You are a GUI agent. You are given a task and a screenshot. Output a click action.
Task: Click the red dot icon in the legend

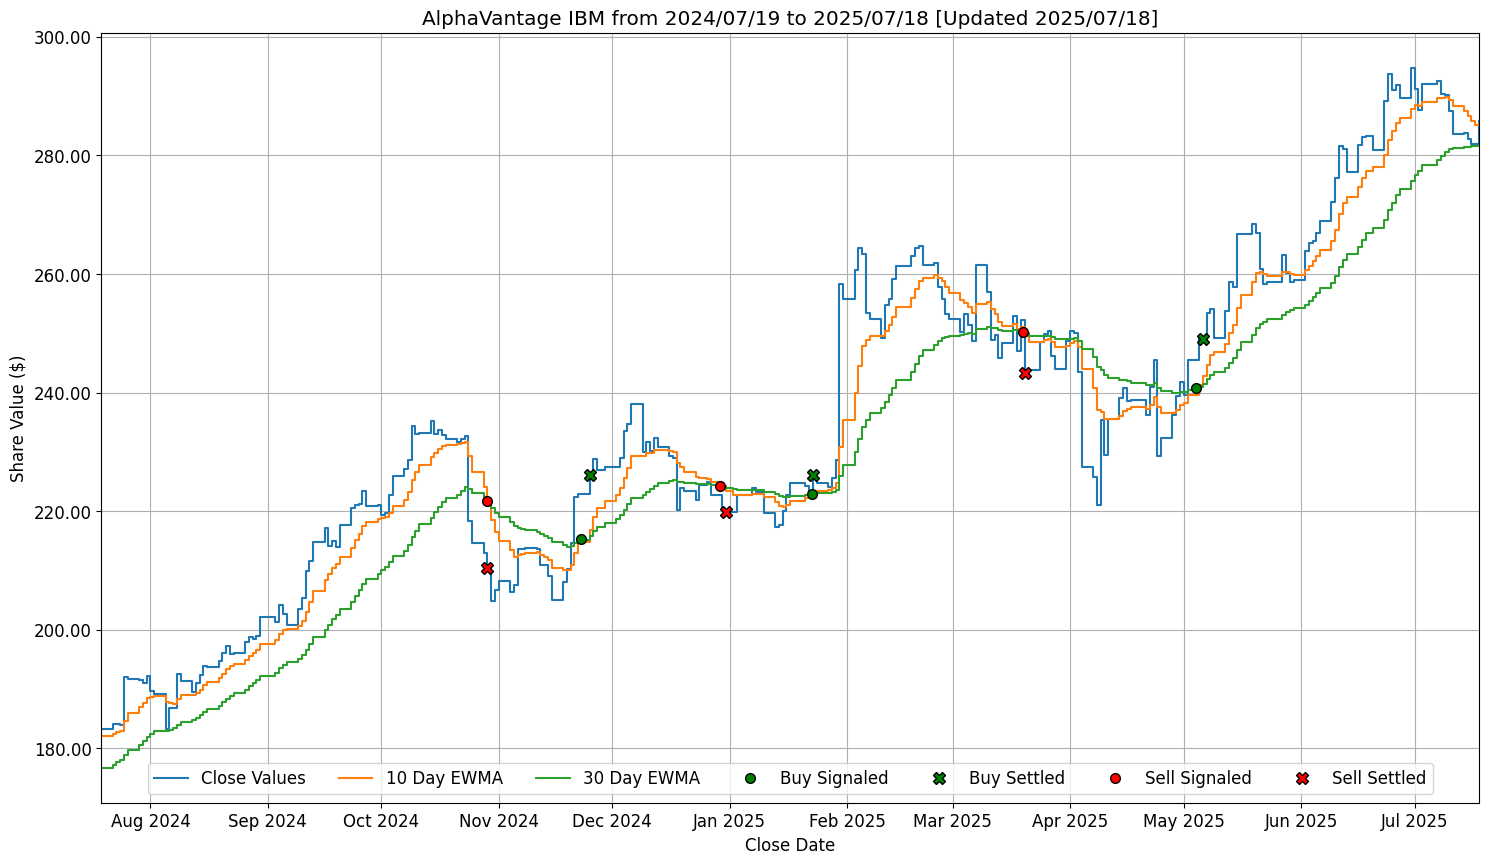pyautogui.click(x=1115, y=778)
